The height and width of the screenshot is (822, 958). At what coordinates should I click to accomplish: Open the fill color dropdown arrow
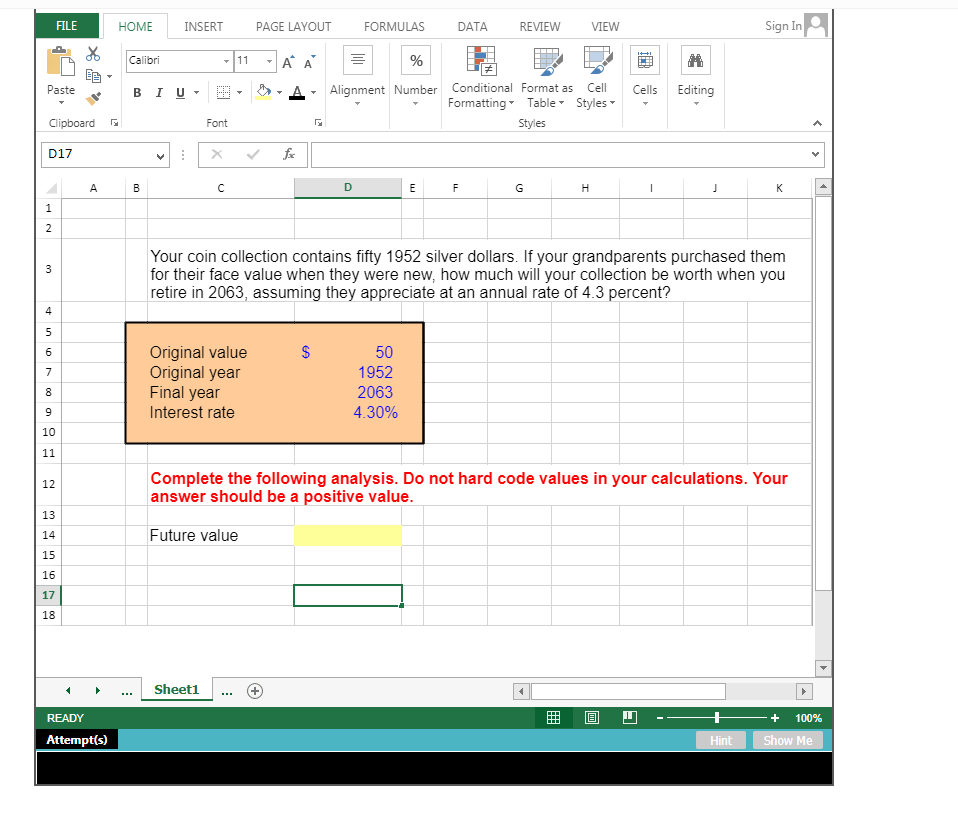pos(279,92)
